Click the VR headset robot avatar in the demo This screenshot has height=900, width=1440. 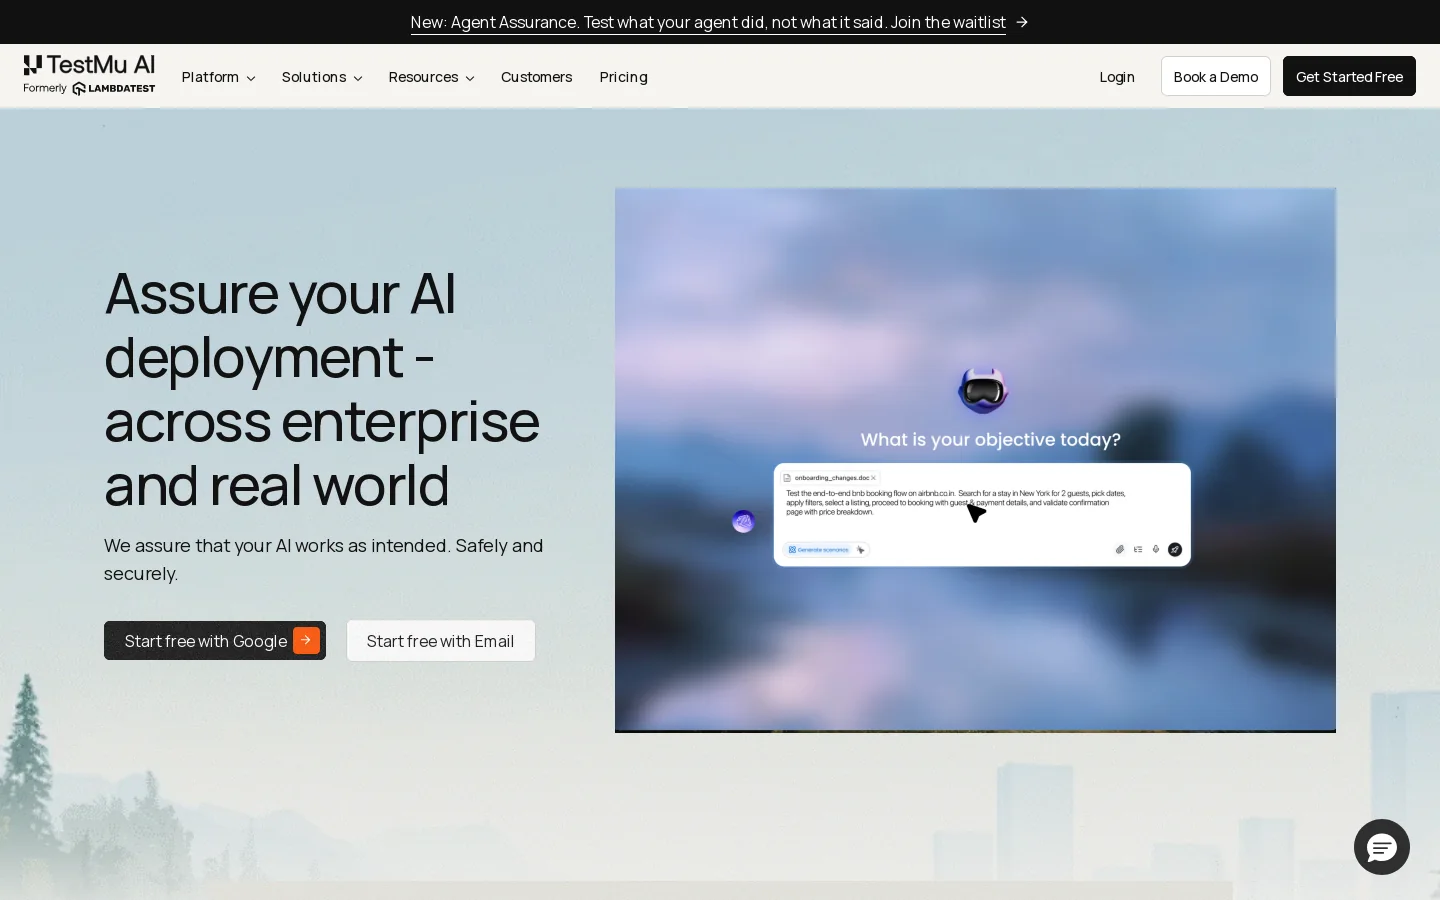[x=983, y=390]
